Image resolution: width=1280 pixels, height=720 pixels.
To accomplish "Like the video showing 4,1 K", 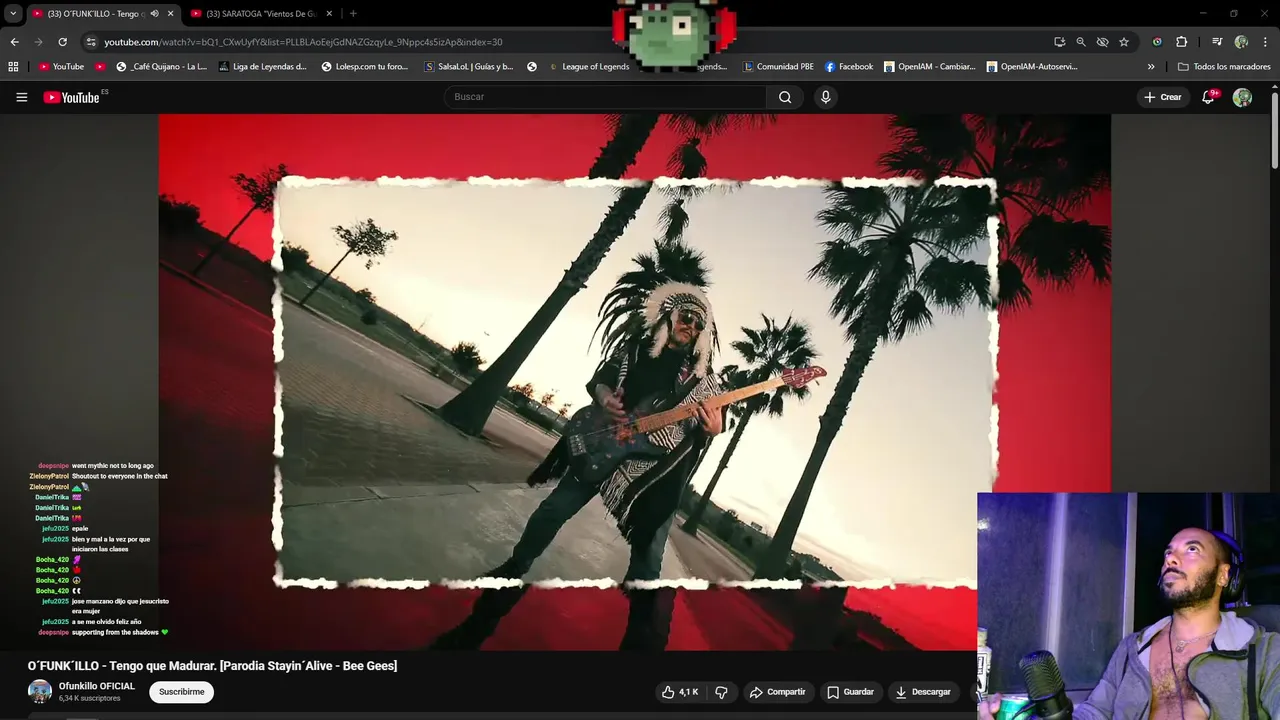I will (x=679, y=692).
